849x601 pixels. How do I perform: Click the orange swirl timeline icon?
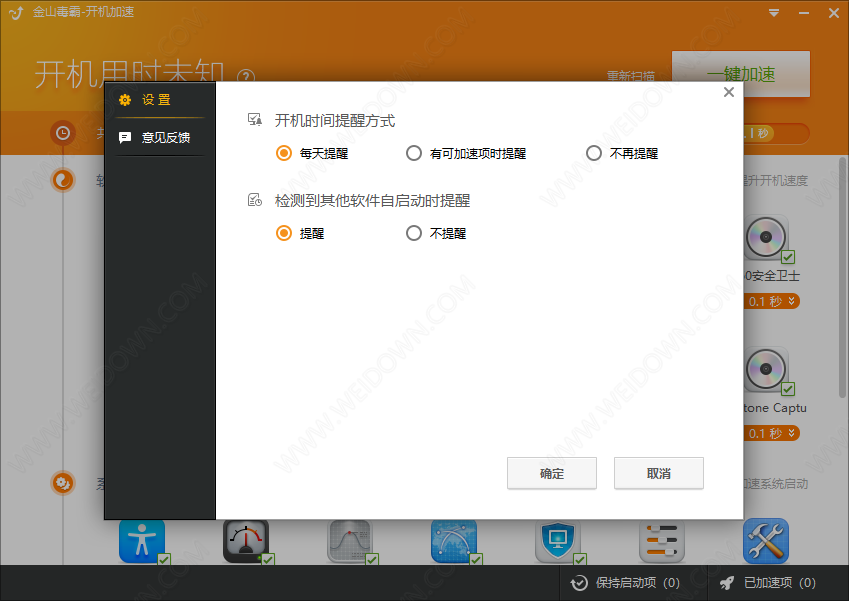point(63,180)
